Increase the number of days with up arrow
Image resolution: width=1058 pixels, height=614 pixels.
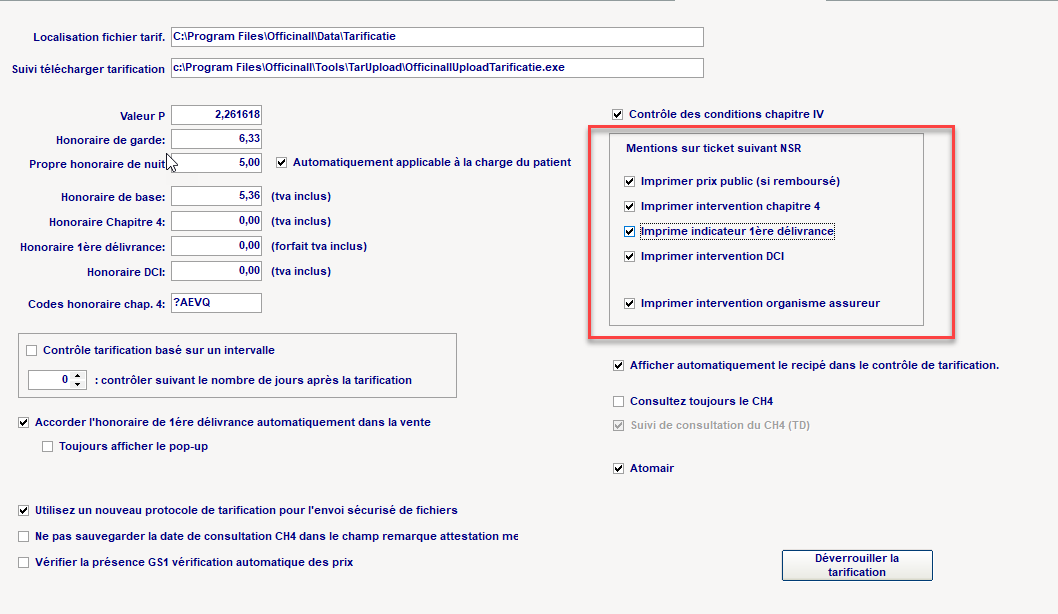click(79, 375)
